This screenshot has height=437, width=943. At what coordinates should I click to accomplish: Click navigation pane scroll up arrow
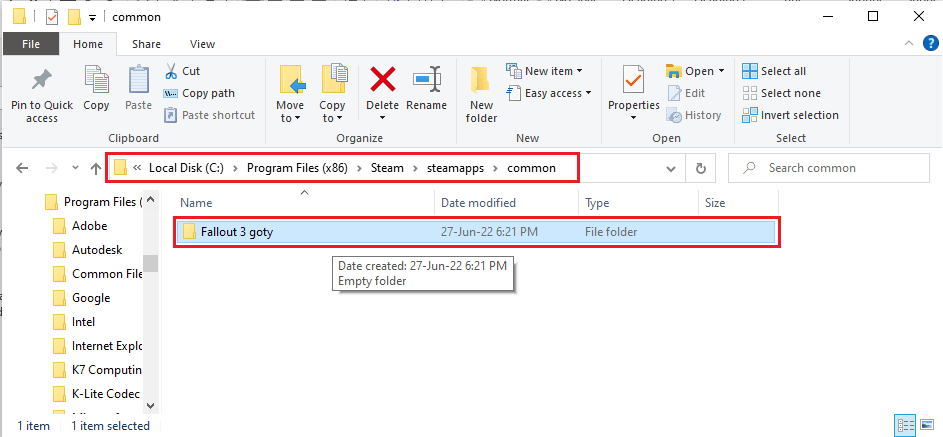coord(150,198)
